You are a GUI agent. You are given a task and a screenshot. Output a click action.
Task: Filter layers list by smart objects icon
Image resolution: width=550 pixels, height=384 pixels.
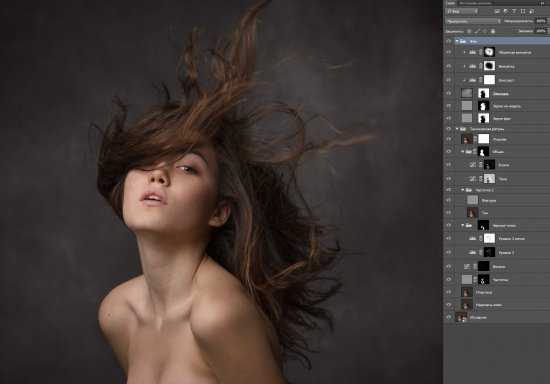(x=532, y=12)
